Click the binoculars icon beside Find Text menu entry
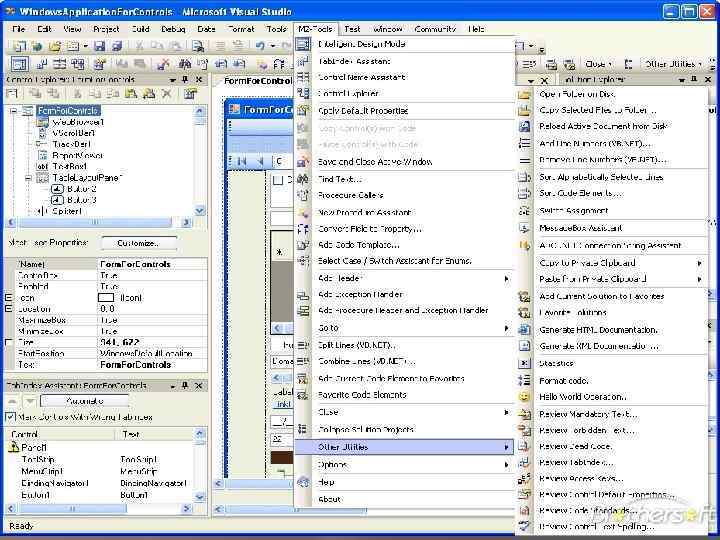The image size is (720, 540). (x=303, y=179)
